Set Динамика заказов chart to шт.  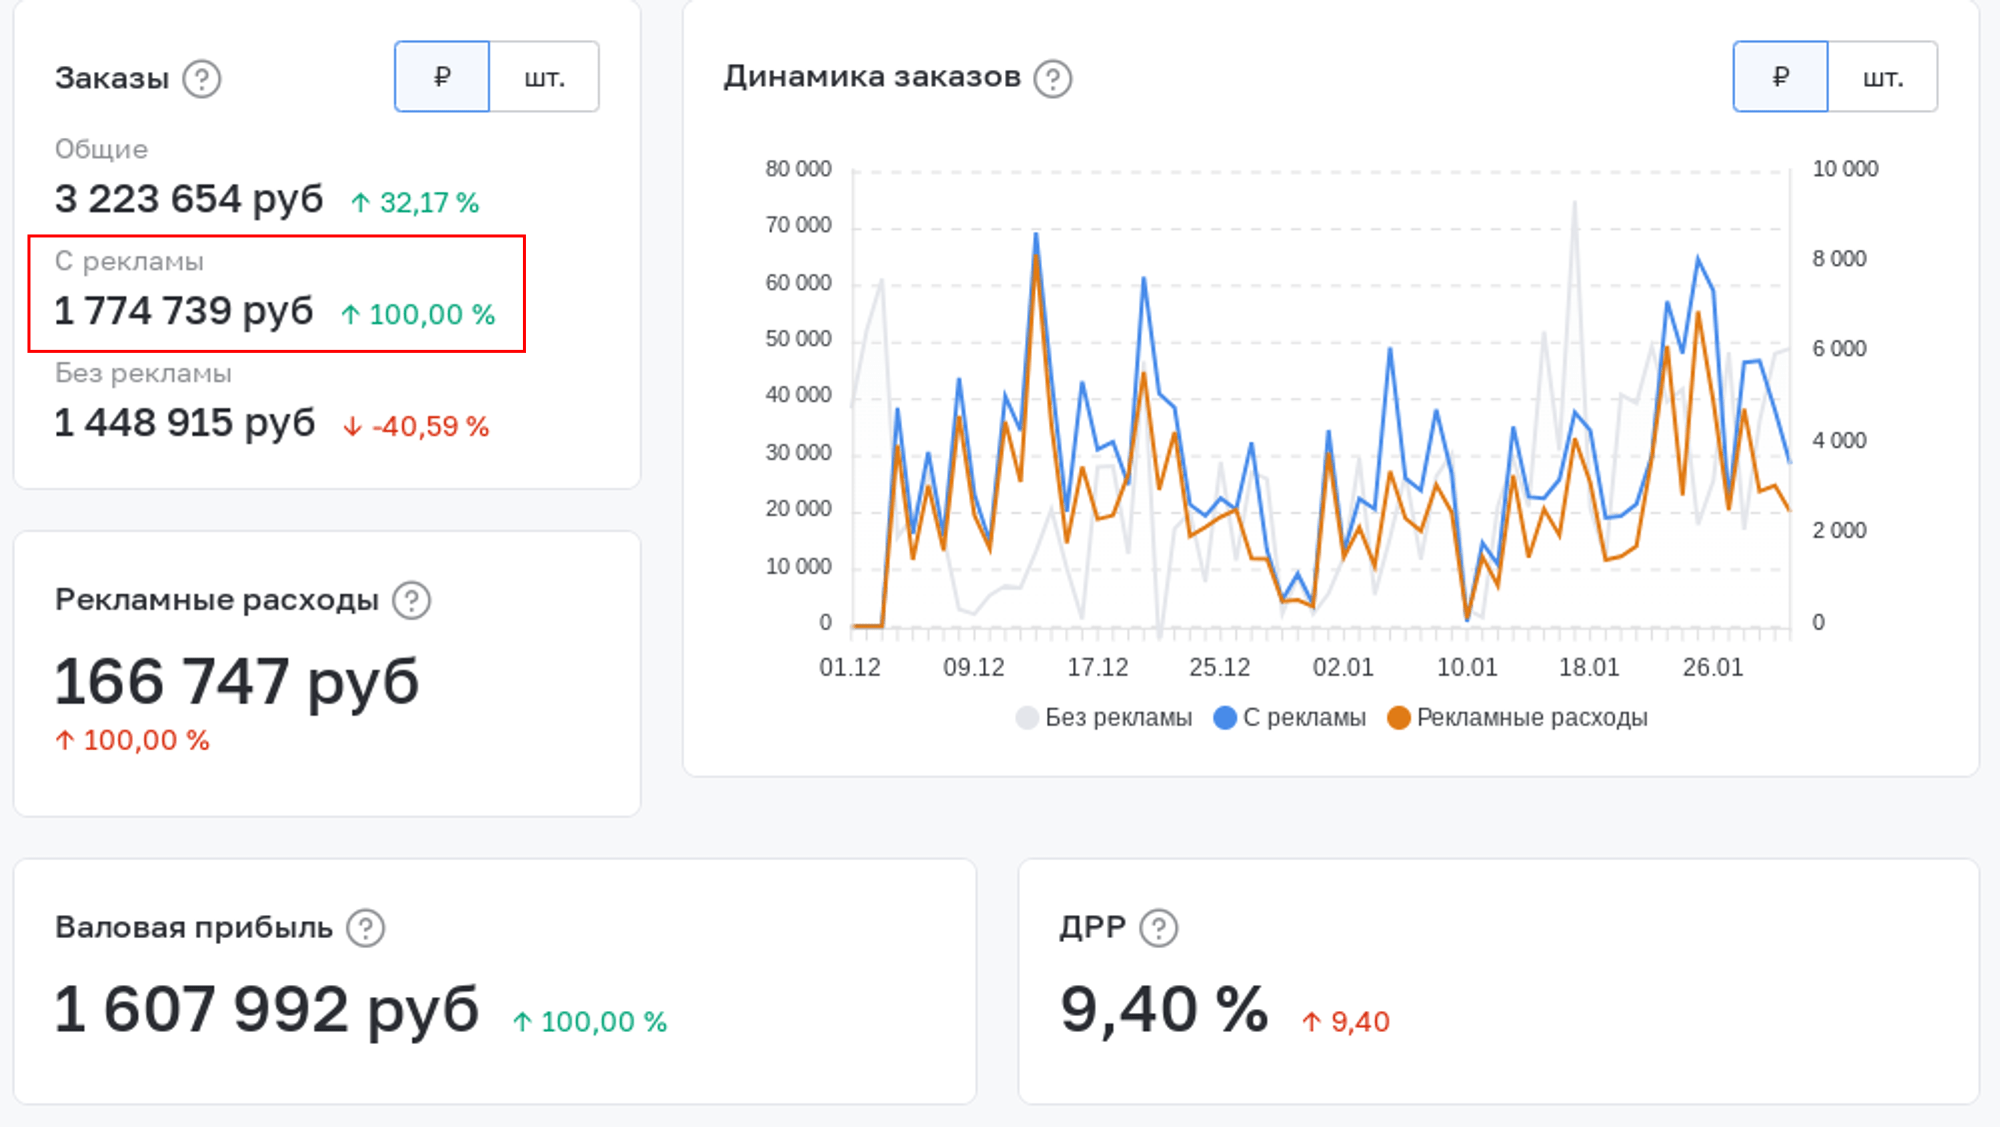tap(1883, 77)
